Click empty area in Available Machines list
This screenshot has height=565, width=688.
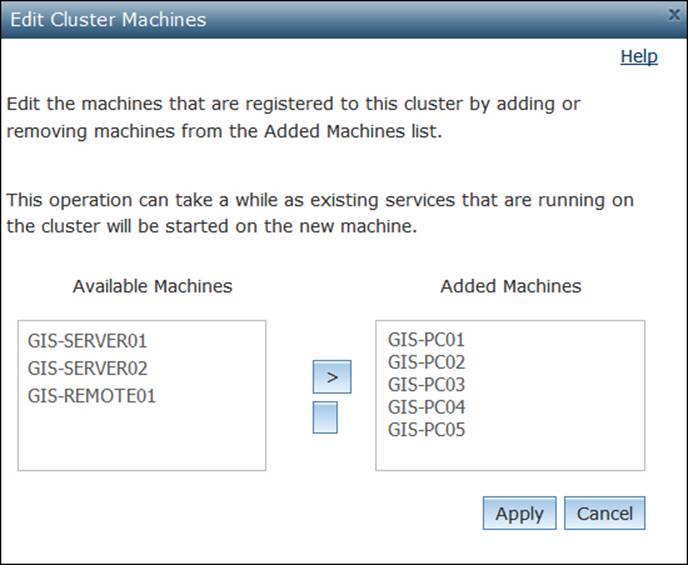click(141, 440)
